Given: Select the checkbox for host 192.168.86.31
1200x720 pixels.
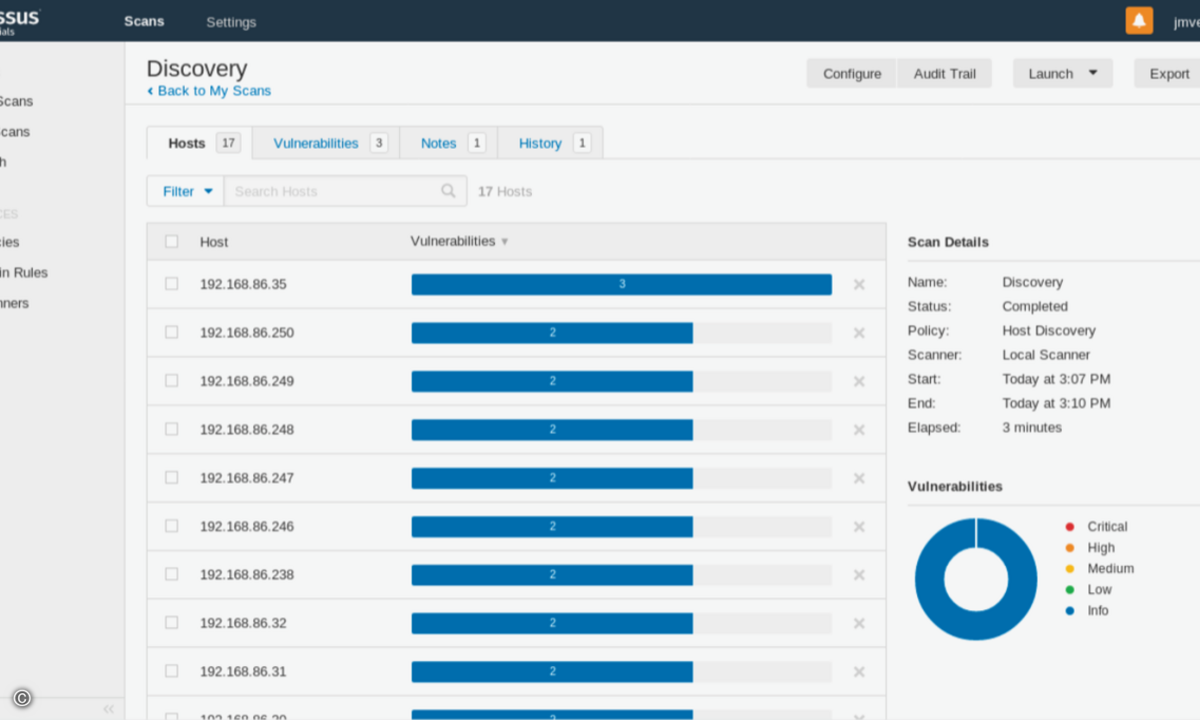Looking at the screenshot, I should click(171, 671).
